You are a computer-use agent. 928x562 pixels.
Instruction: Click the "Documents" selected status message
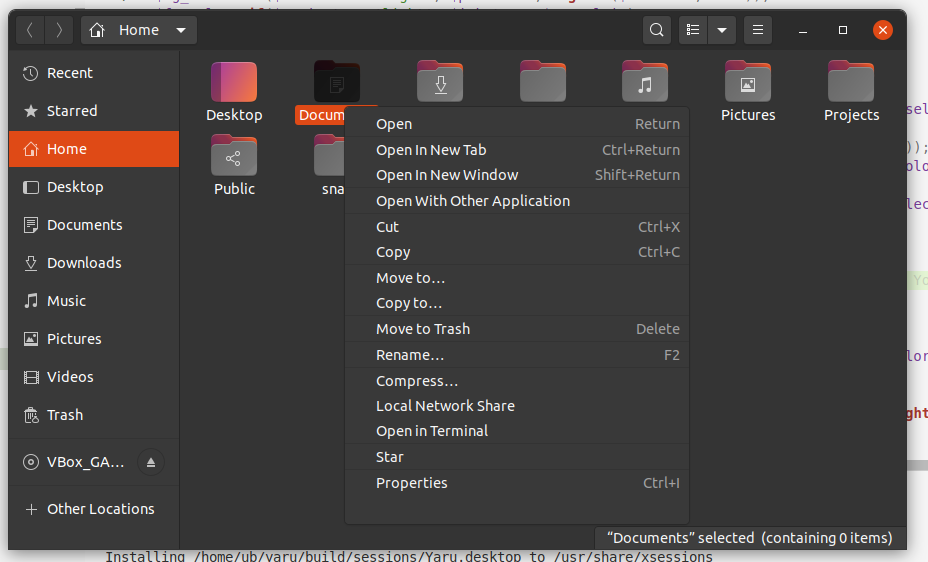(x=749, y=538)
